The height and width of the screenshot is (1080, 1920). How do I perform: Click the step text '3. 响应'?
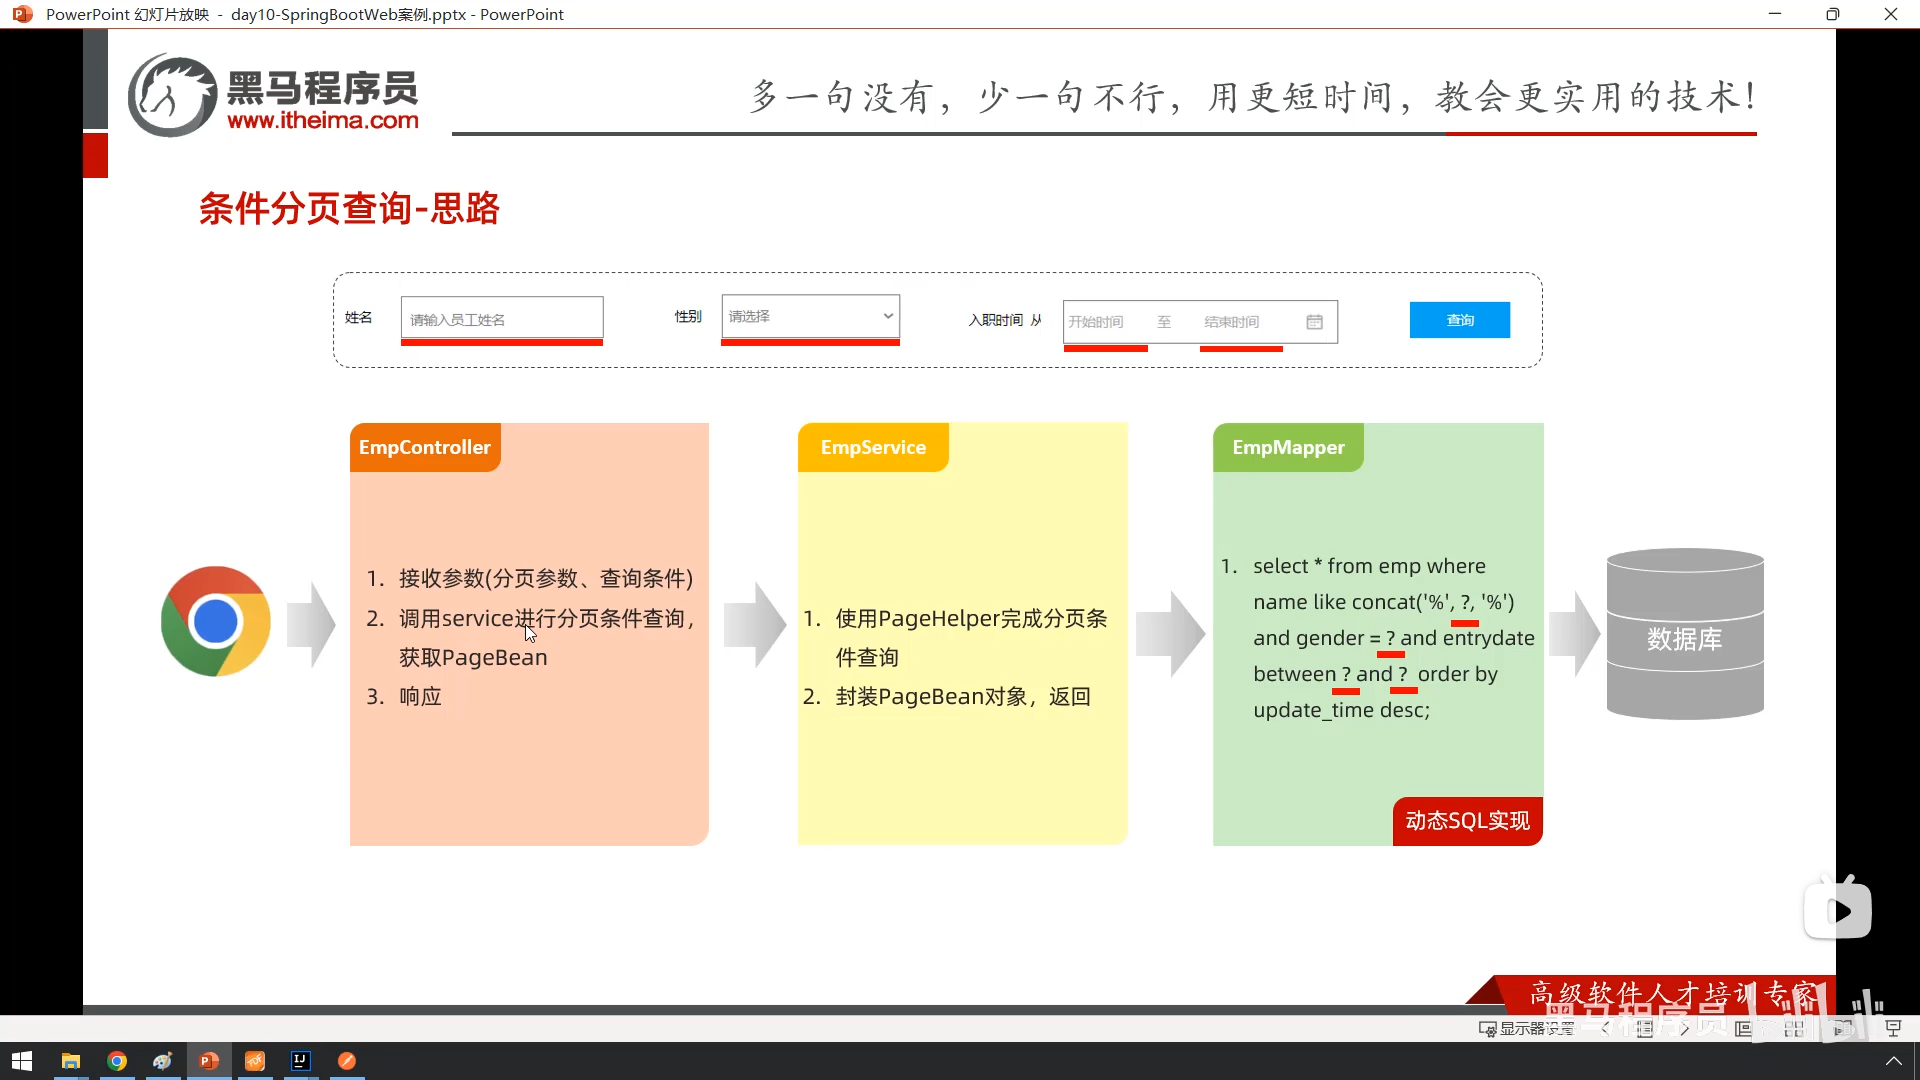[404, 696]
